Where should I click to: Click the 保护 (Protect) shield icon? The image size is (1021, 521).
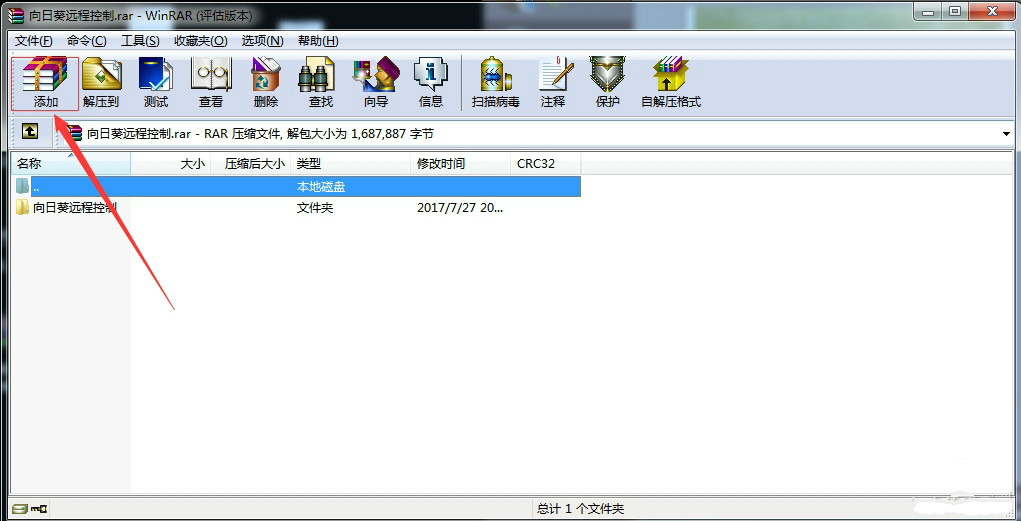click(608, 83)
